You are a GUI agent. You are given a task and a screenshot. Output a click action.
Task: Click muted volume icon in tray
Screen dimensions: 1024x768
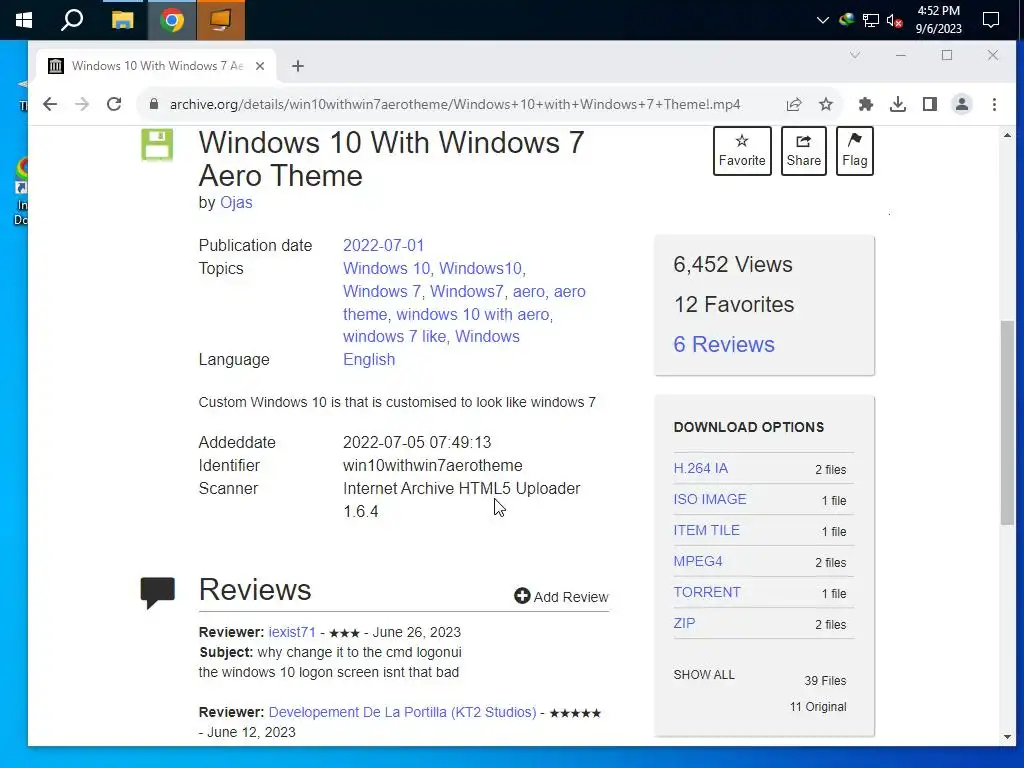click(894, 21)
